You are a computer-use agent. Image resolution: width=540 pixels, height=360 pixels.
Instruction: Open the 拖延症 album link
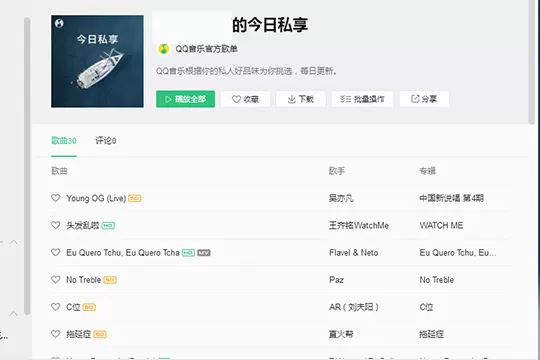pos(432,335)
